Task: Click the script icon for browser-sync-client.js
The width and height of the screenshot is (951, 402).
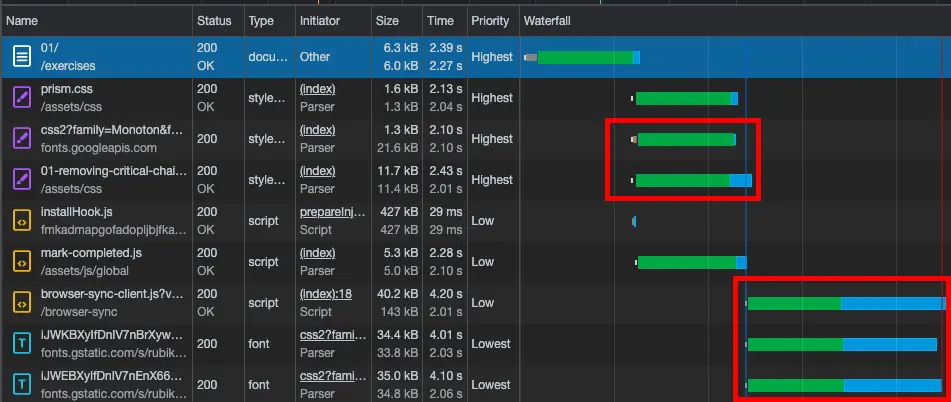Action: click(x=21, y=303)
